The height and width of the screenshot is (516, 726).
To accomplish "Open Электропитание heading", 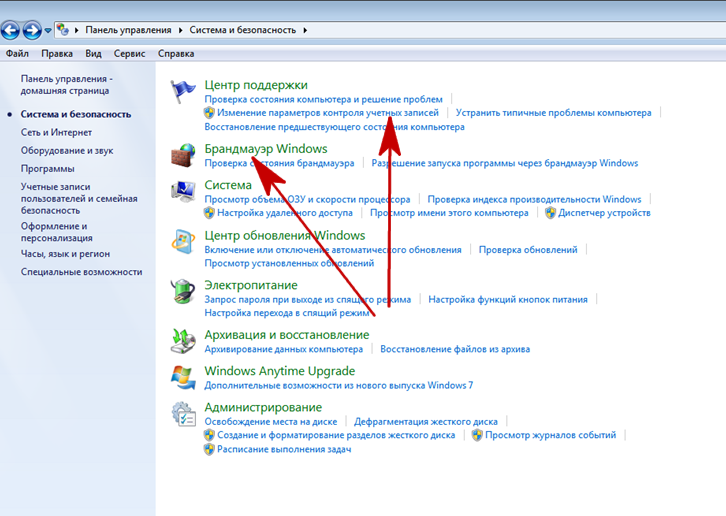I will click(x=251, y=285).
